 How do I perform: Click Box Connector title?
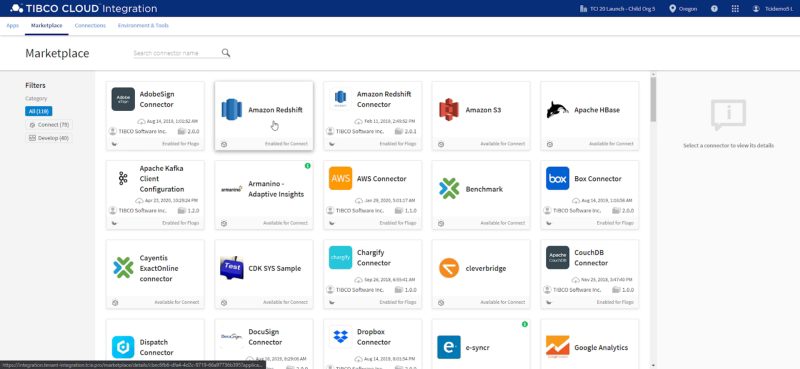point(598,179)
